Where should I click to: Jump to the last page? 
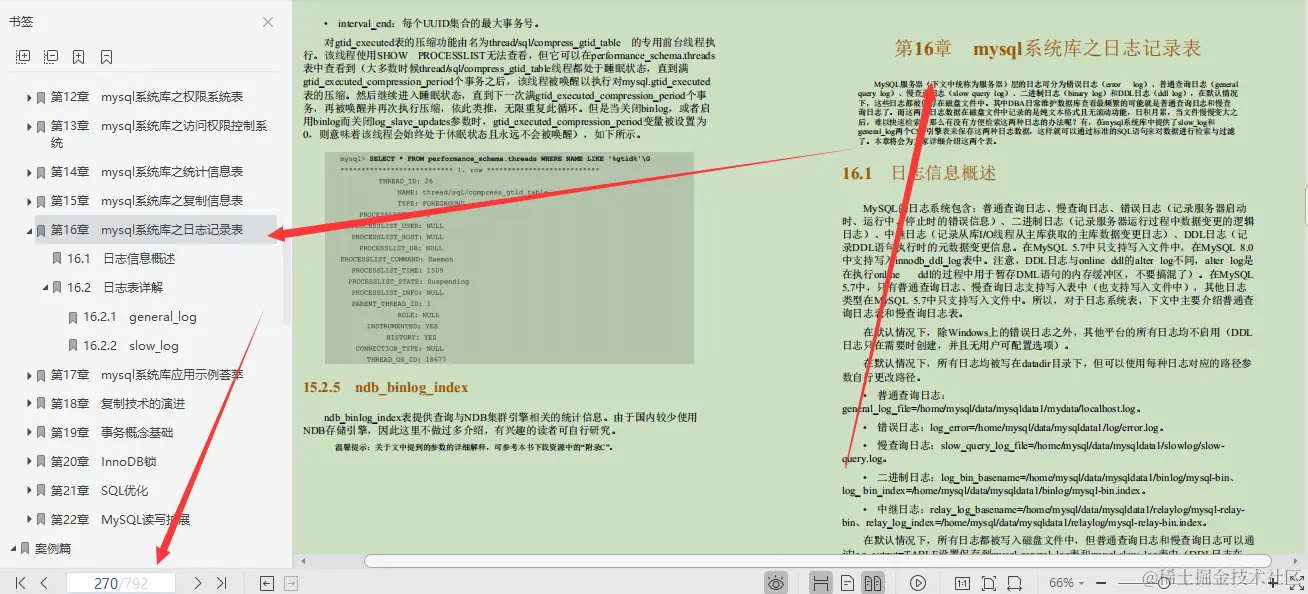pyautogui.click(x=222, y=582)
